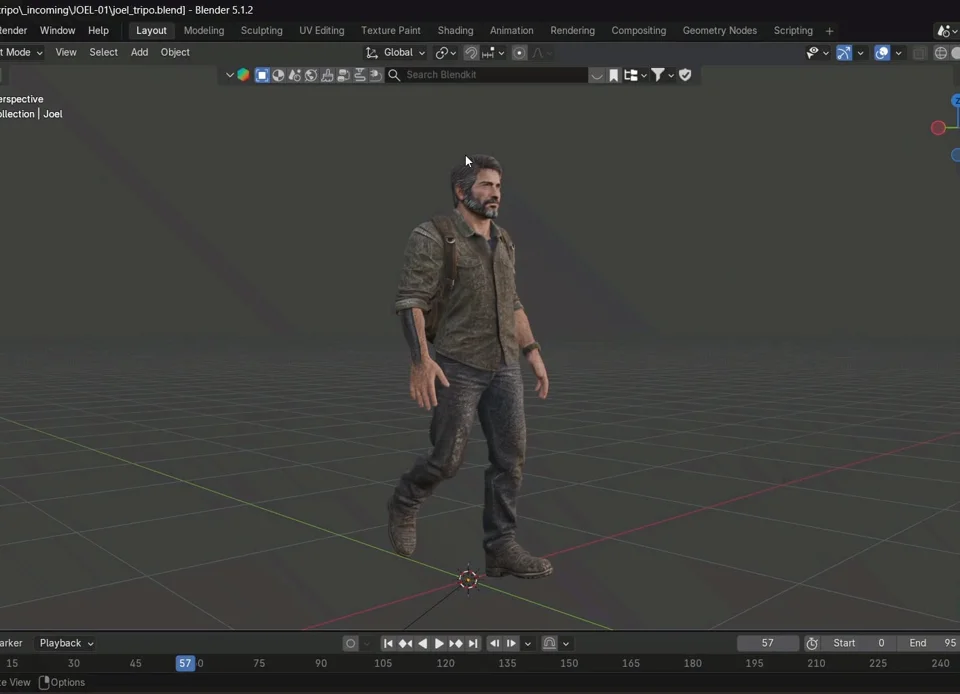Step back one frame
The width and height of the screenshot is (960, 694).
point(494,643)
